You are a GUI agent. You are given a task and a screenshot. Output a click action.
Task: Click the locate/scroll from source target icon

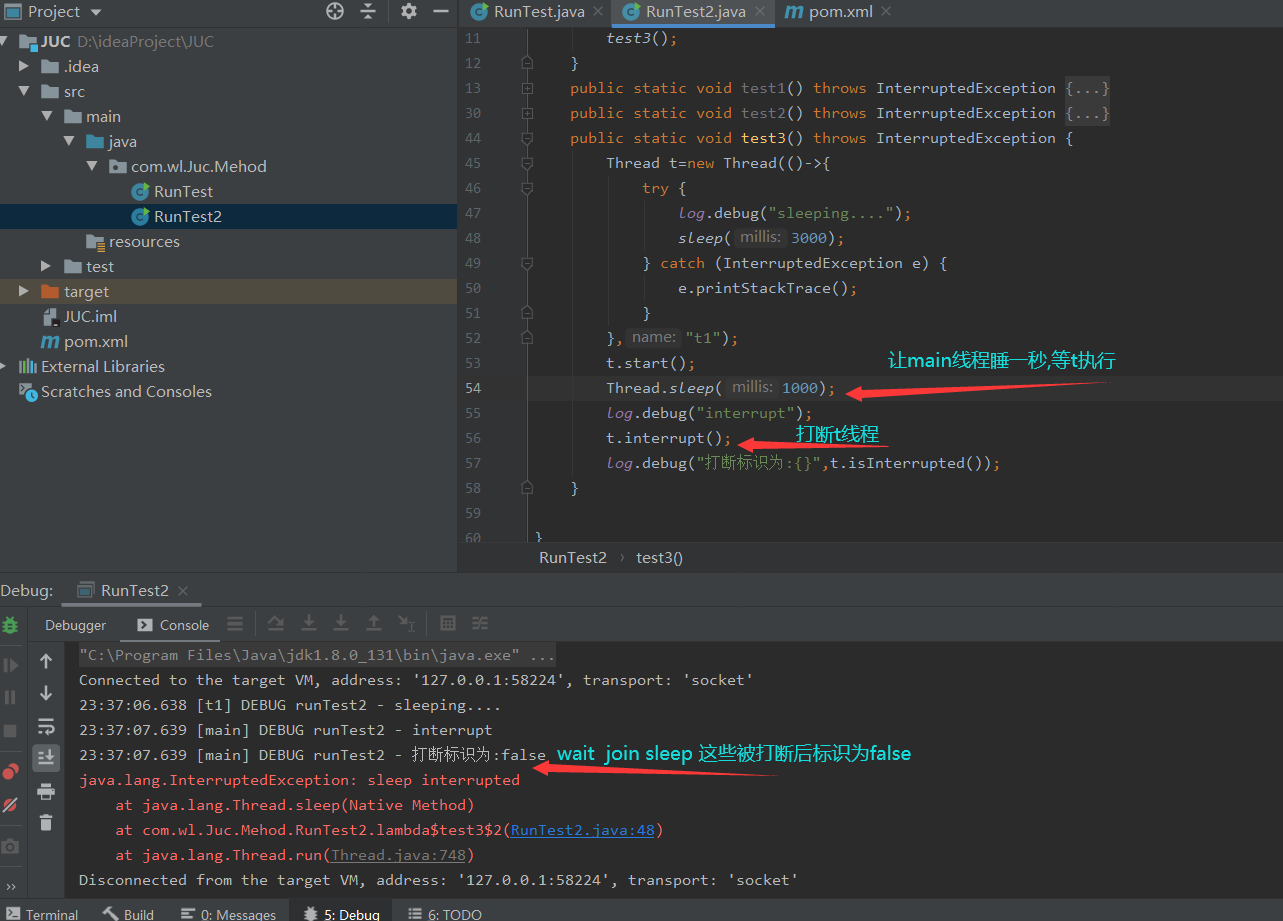coord(335,11)
